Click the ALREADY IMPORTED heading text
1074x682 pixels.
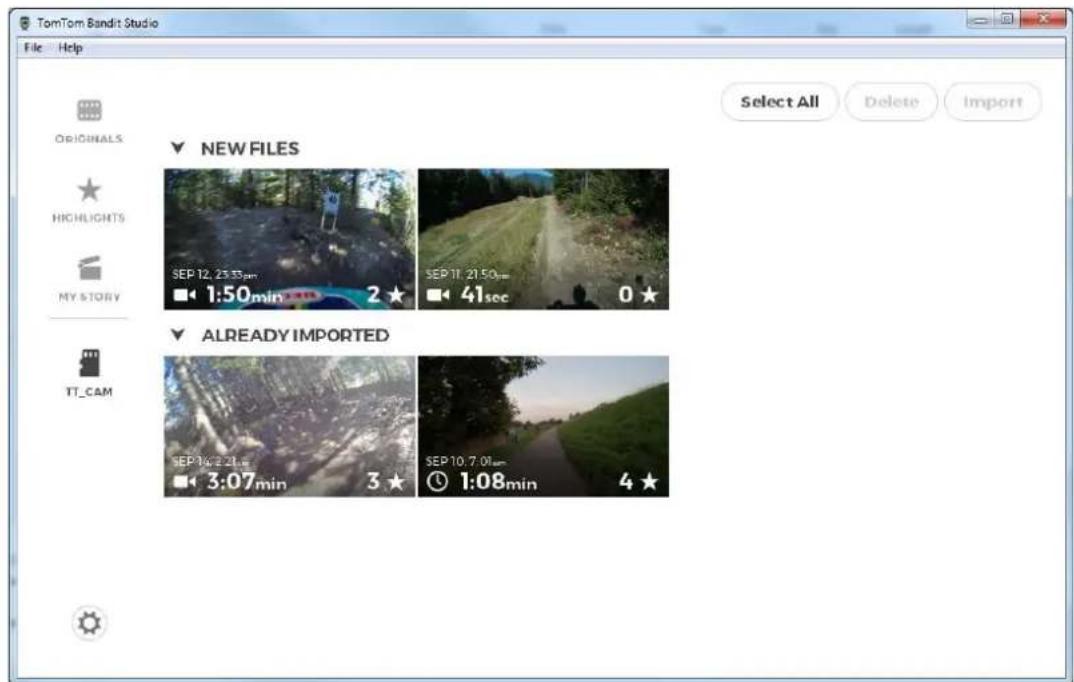click(295, 336)
